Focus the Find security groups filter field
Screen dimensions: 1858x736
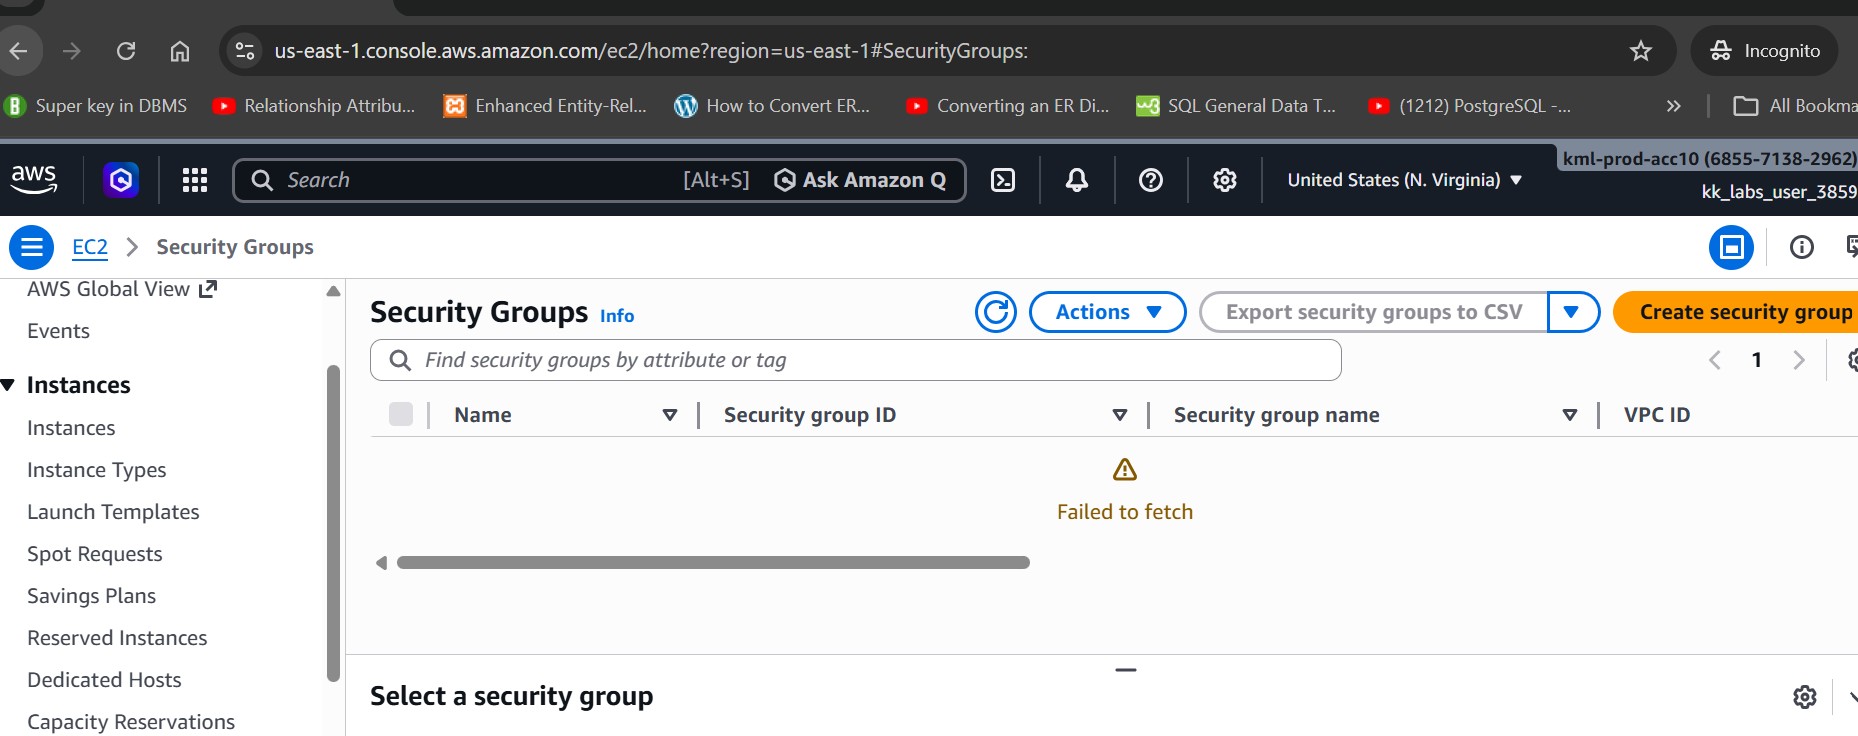(856, 360)
